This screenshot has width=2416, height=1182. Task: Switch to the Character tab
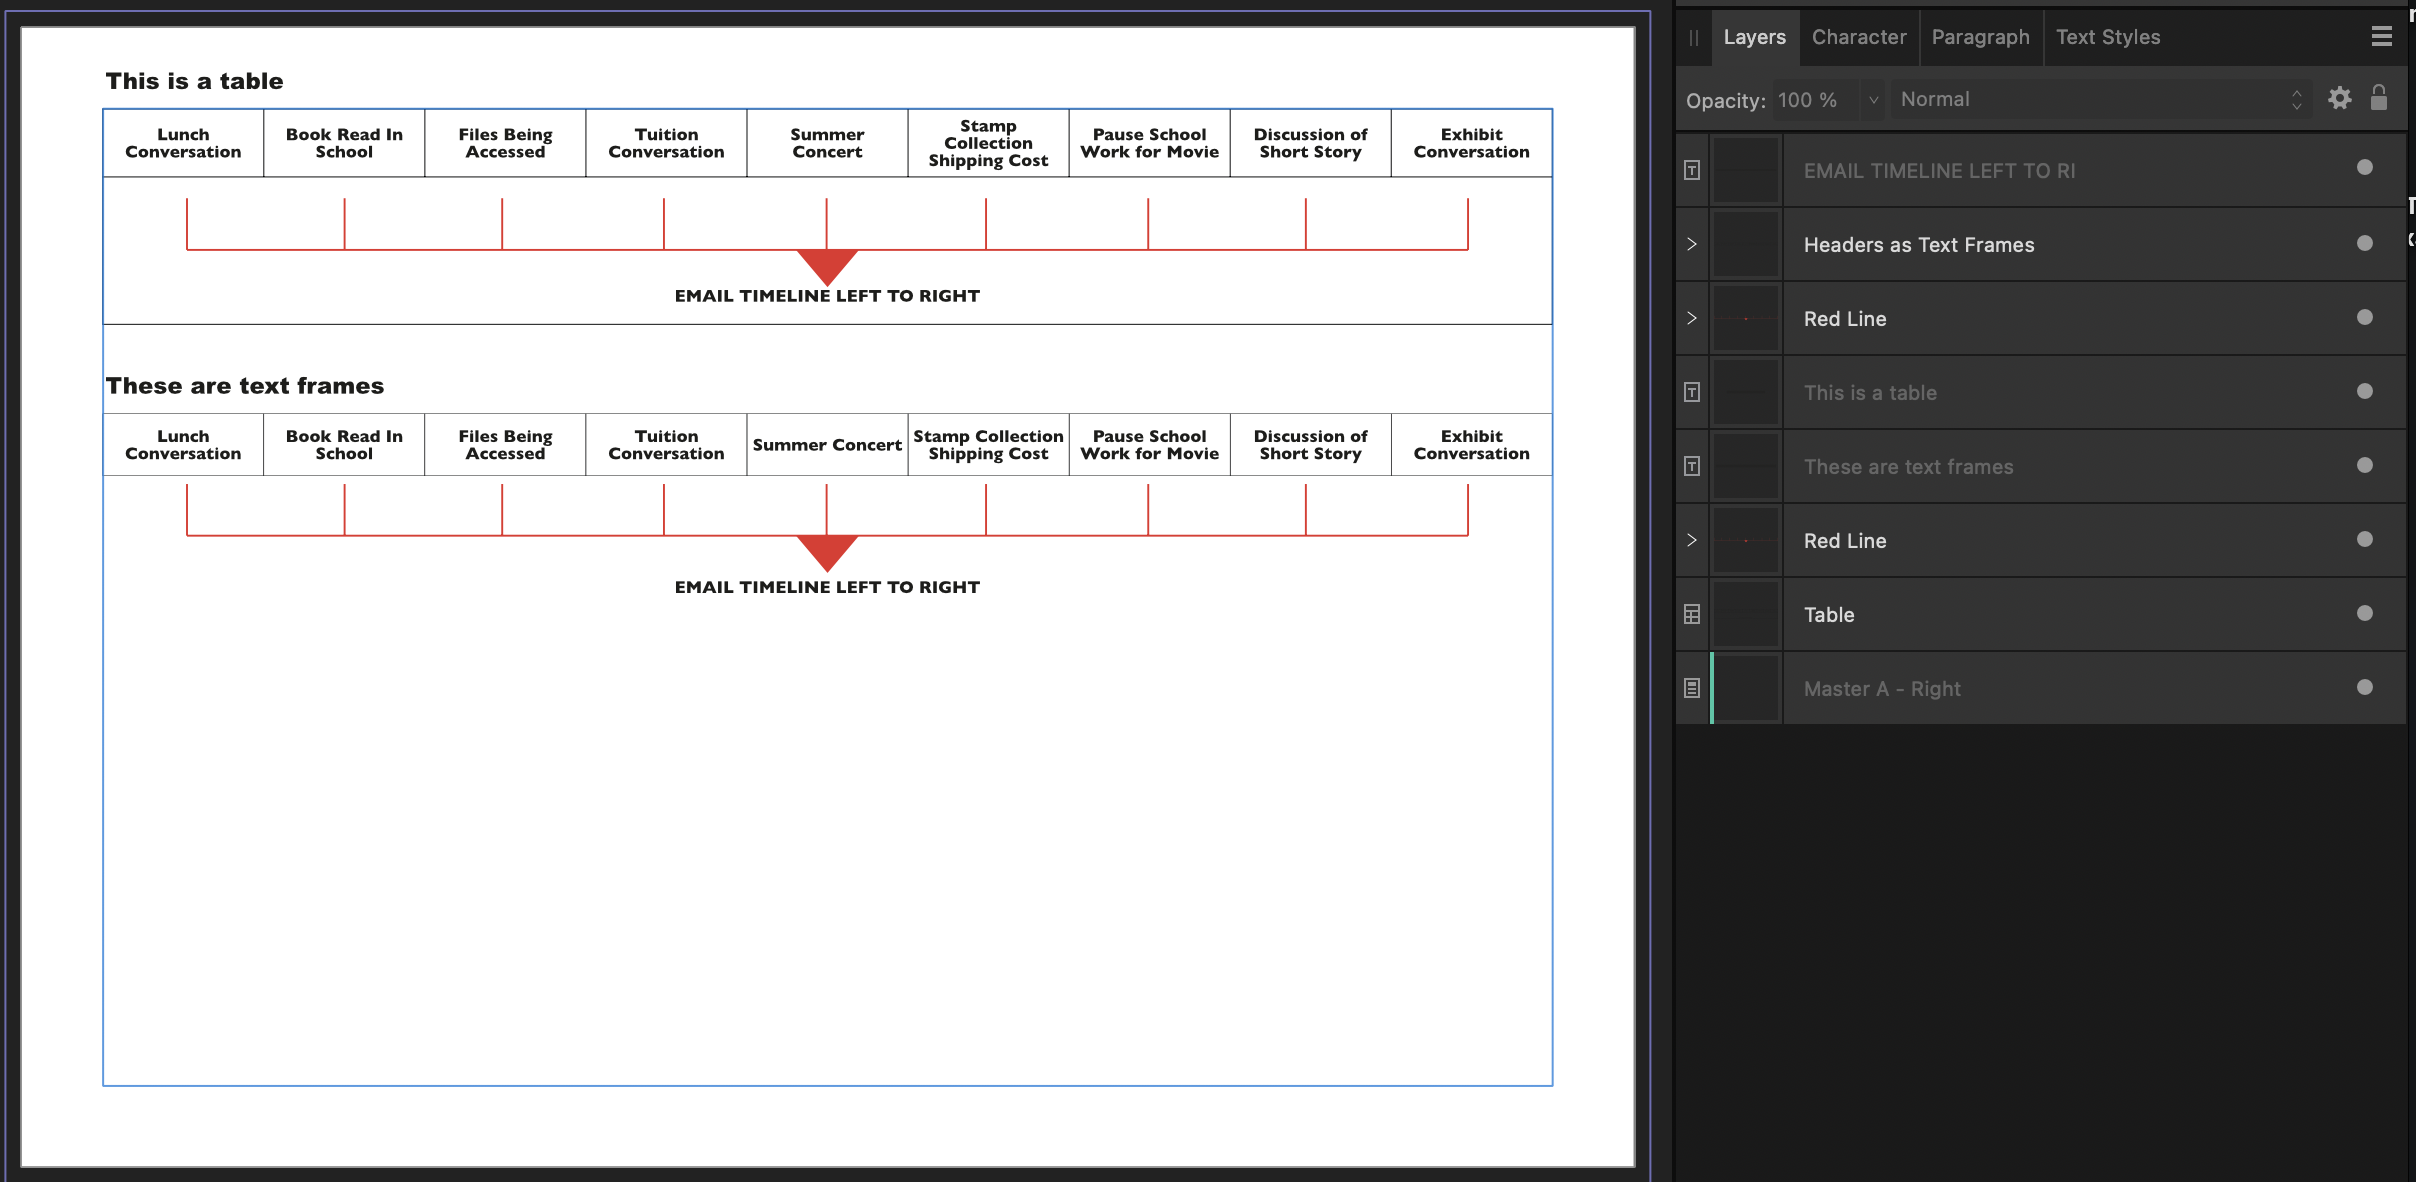tap(1858, 36)
